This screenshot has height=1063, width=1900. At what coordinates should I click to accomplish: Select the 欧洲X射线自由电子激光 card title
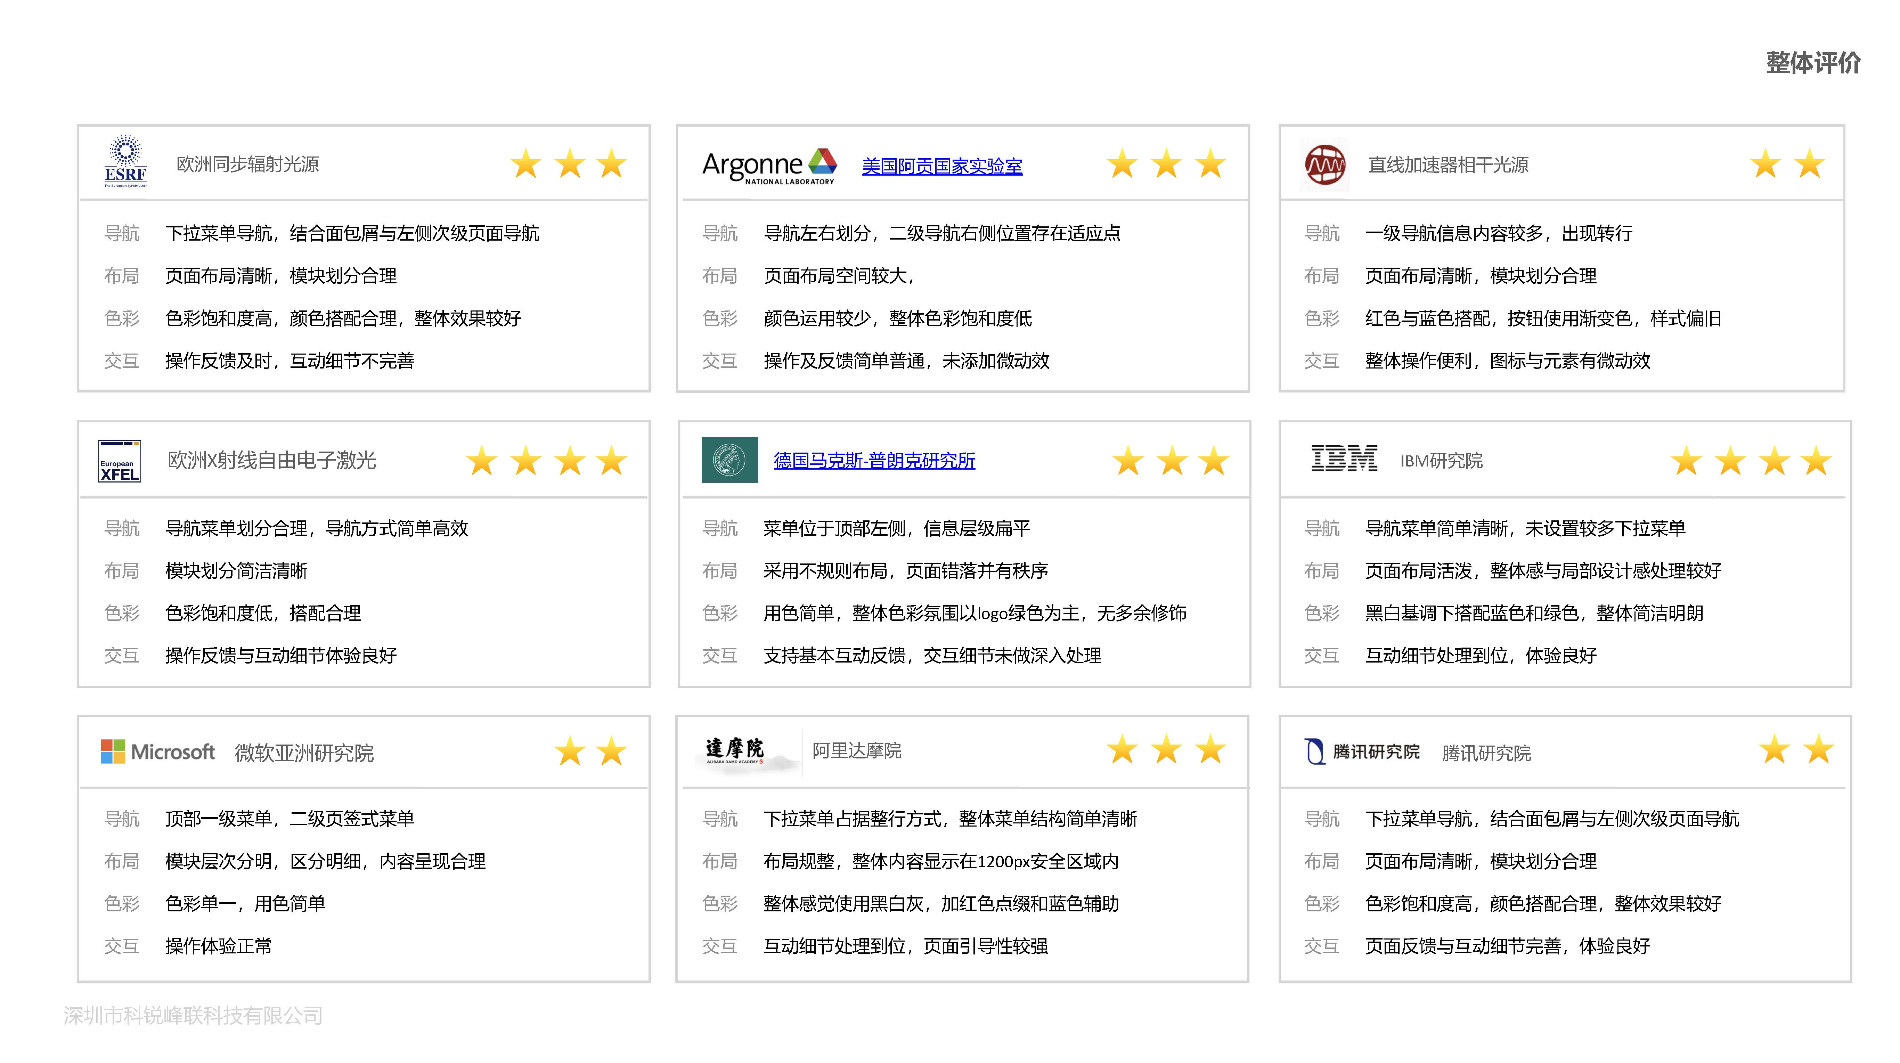point(271,460)
